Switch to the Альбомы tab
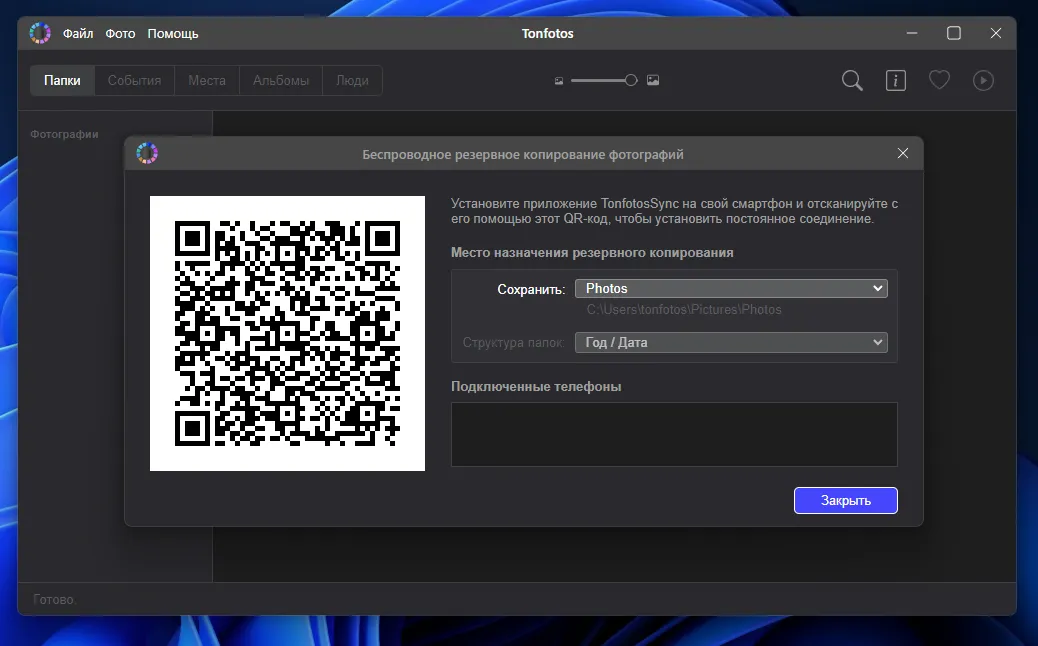 click(281, 81)
